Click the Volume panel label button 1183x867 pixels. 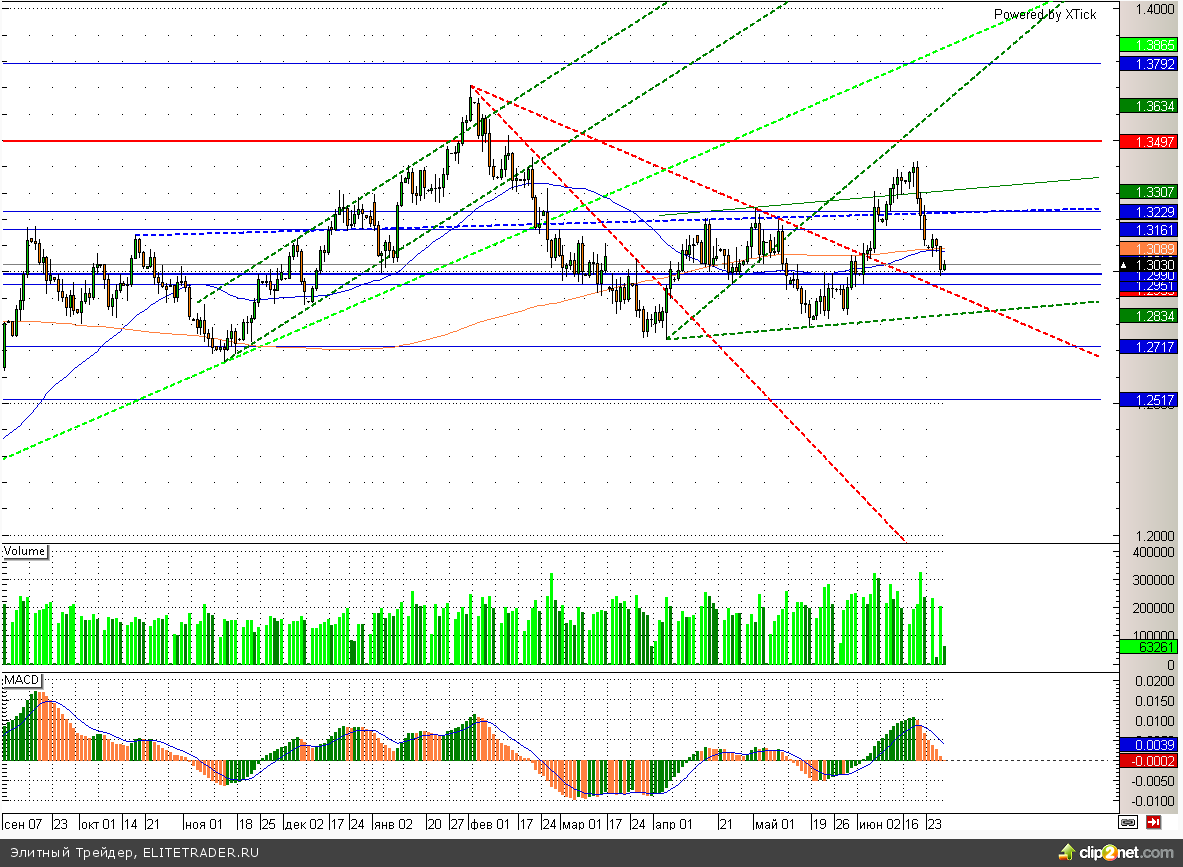[25, 551]
